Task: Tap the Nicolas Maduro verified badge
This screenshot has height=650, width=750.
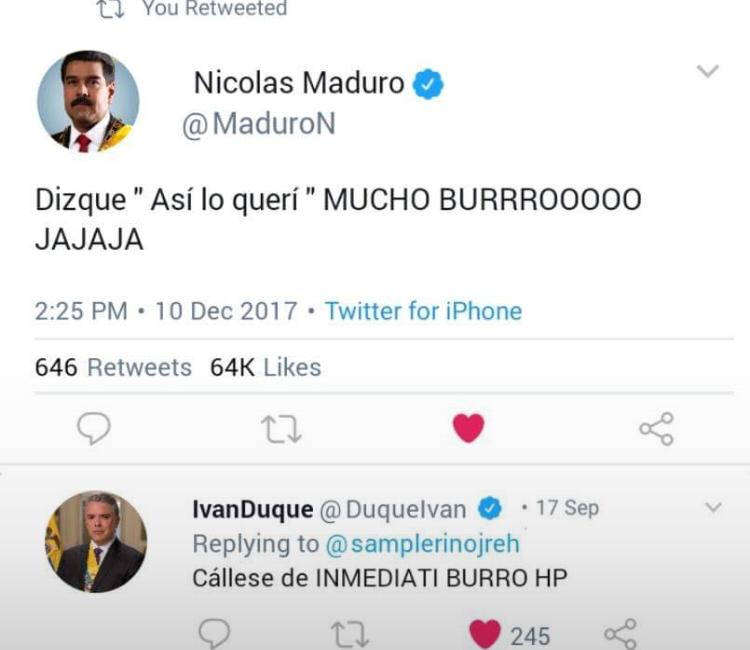Action: click(x=428, y=84)
